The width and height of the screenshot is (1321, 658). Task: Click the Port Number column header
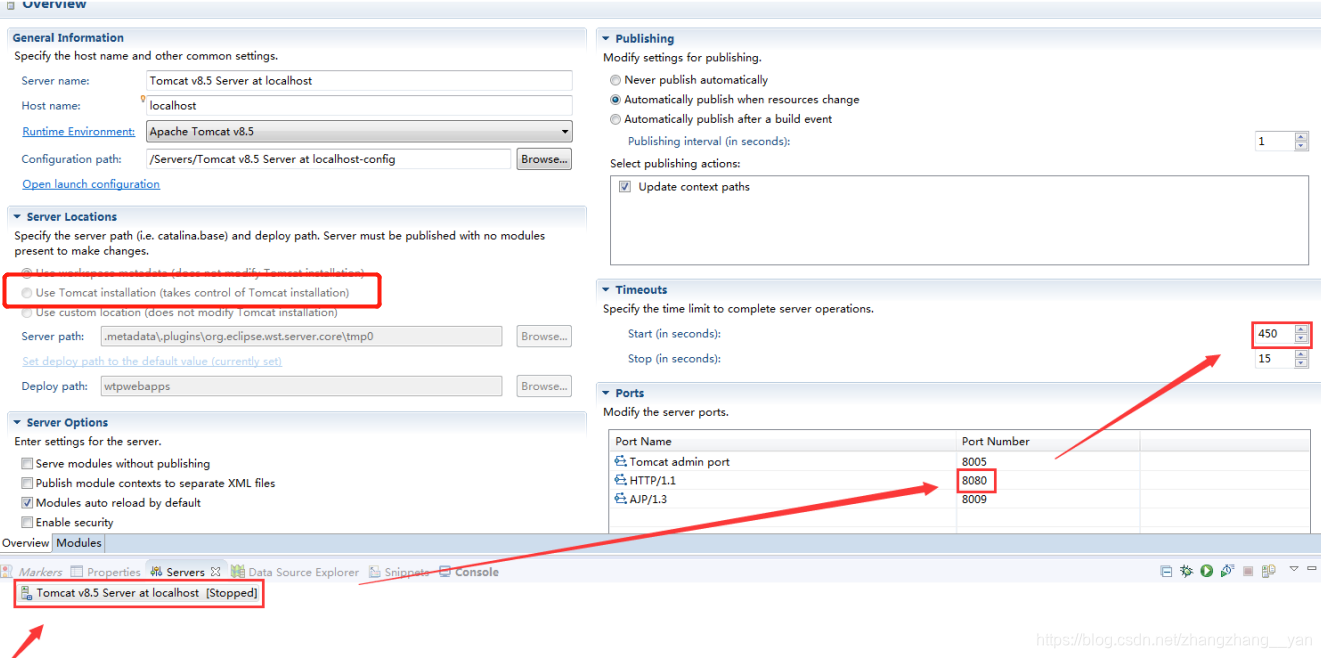point(1049,441)
